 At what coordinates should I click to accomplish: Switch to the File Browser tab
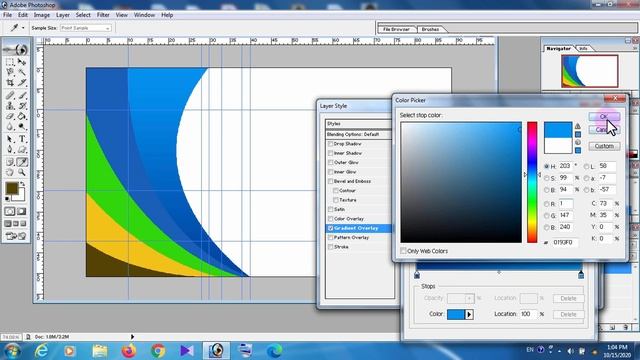pos(396,29)
